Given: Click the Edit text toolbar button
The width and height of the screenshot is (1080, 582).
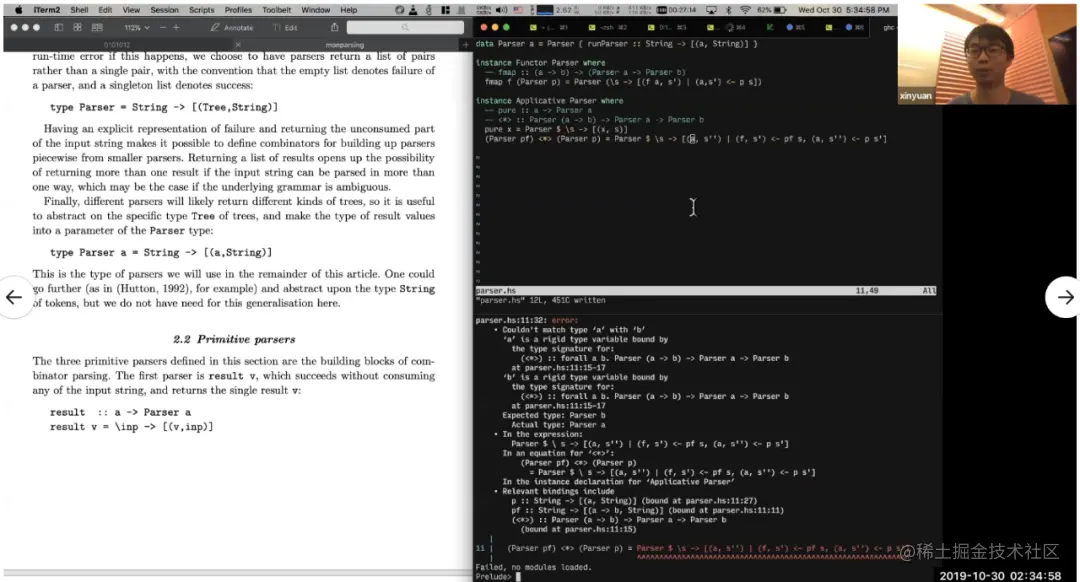Looking at the screenshot, I should click(x=285, y=28).
